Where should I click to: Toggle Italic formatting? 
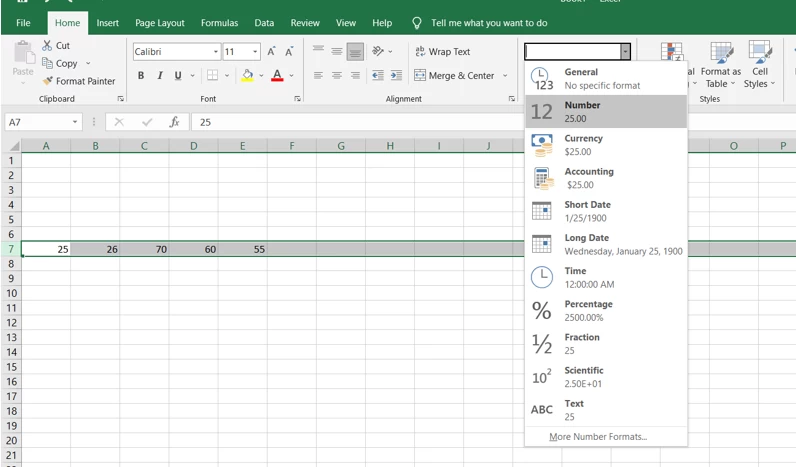pyautogui.click(x=159, y=75)
